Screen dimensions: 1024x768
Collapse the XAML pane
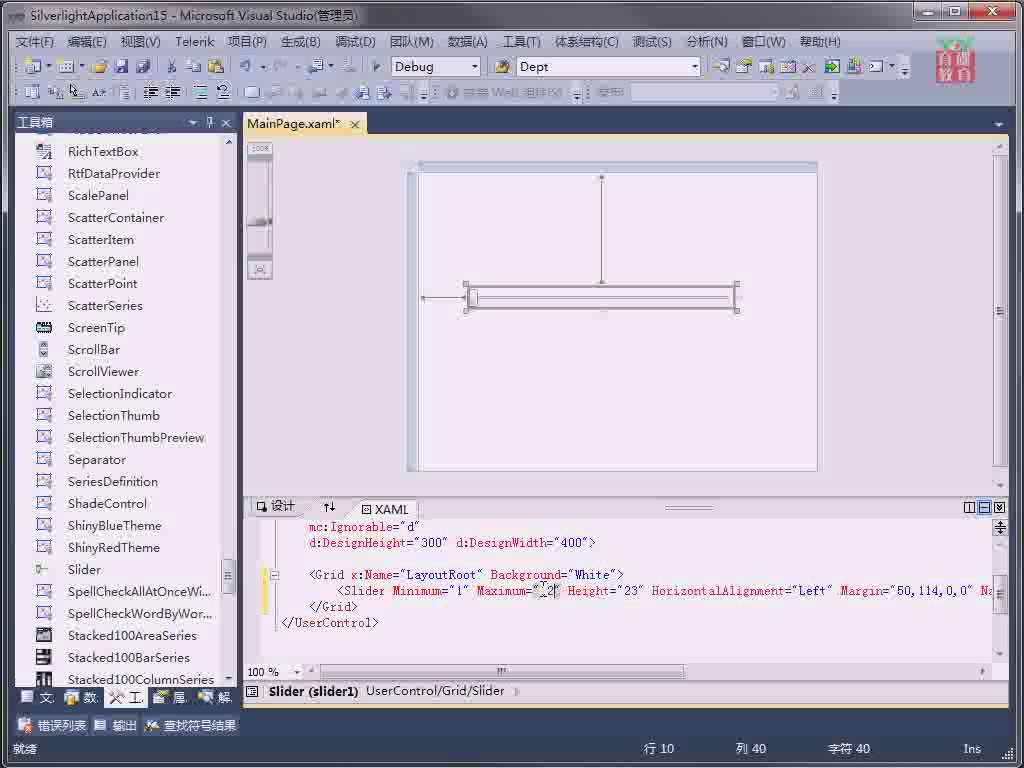point(999,507)
